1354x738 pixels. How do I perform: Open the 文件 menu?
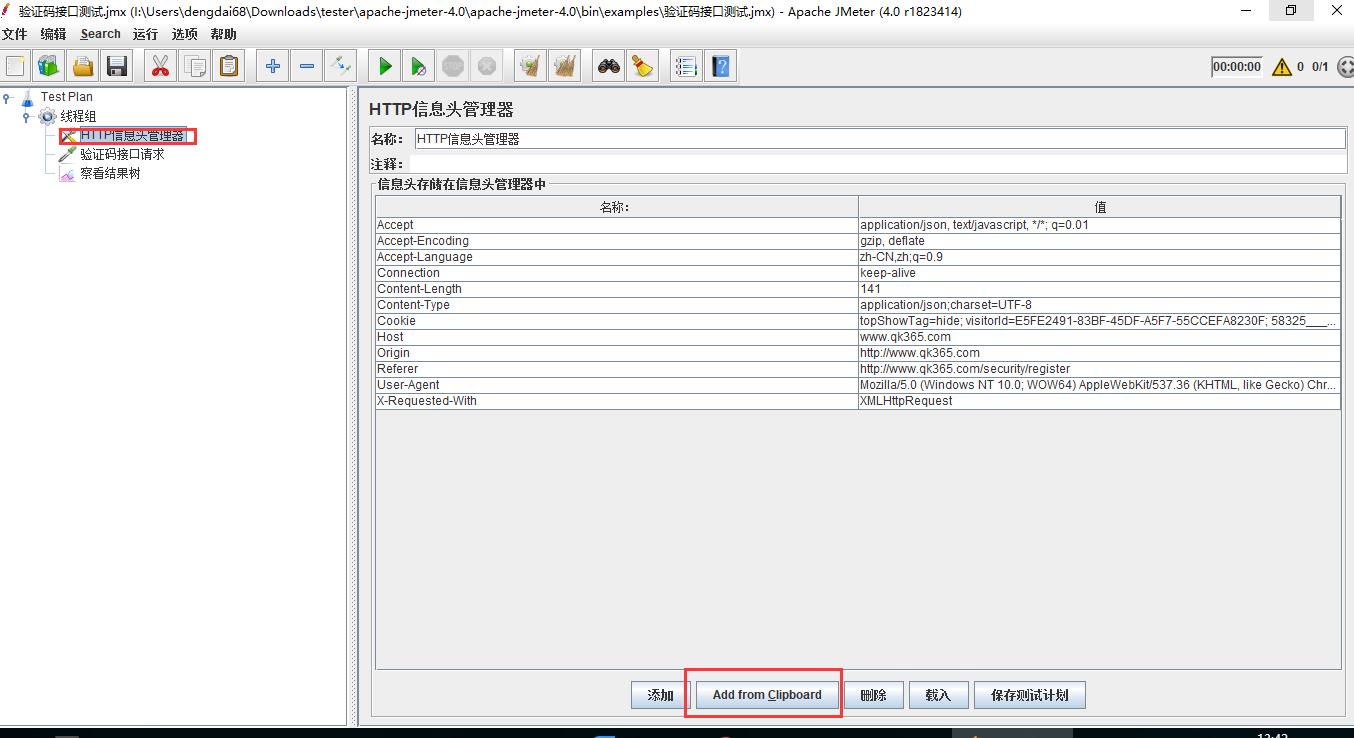(x=14, y=34)
